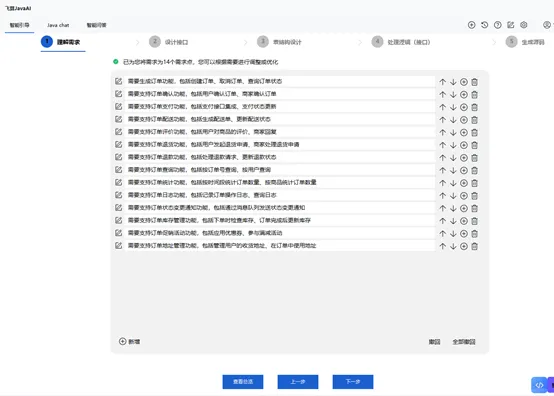The height and width of the screenshot is (396, 554).
Task: Switch to the Java chat tab
Action: pos(58,25)
